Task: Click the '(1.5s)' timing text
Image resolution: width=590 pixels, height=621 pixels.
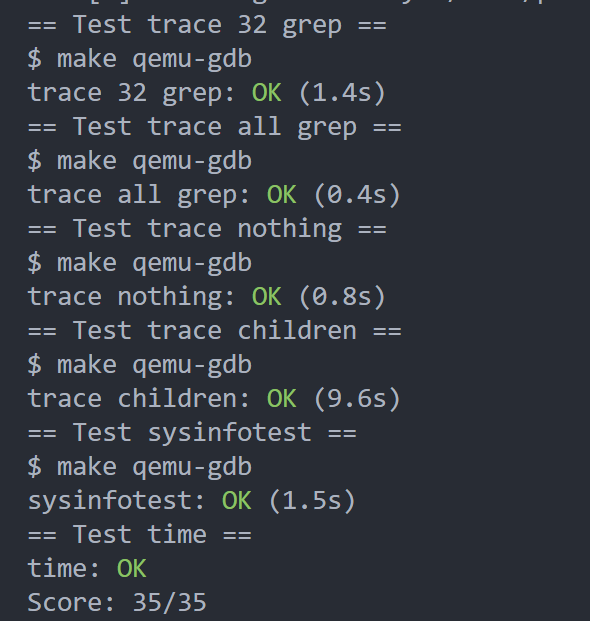Action: click(x=312, y=501)
